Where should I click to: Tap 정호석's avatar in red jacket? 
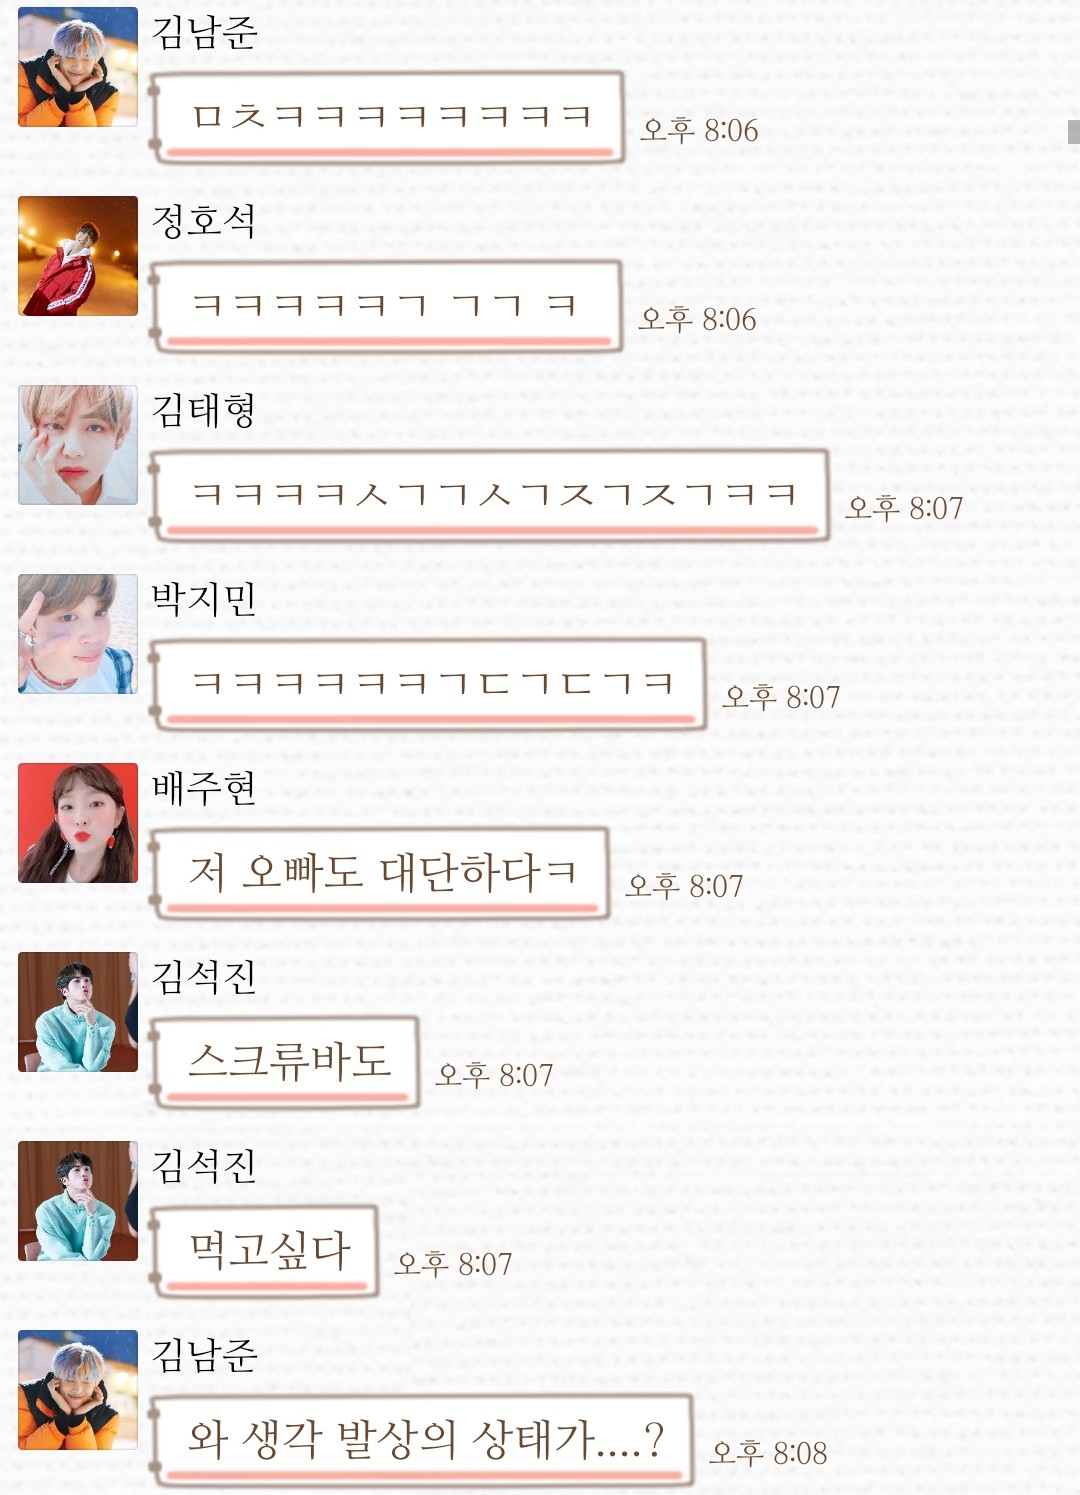tap(78, 256)
